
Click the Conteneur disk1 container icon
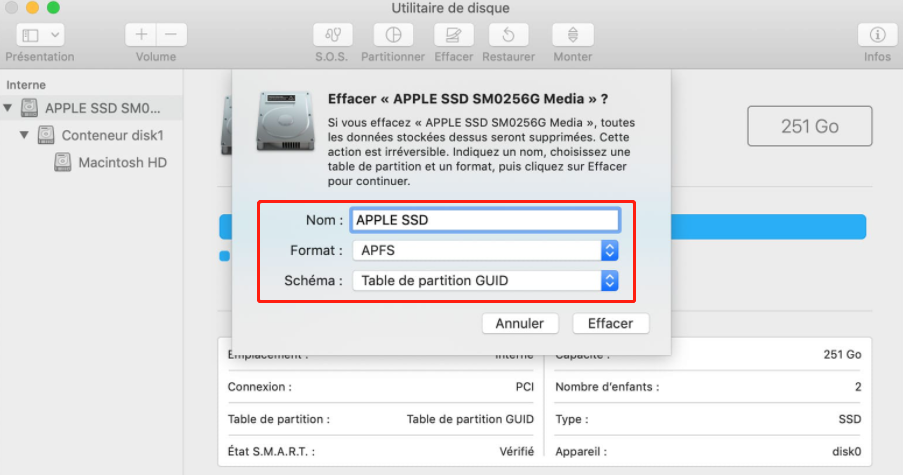(46, 135)
